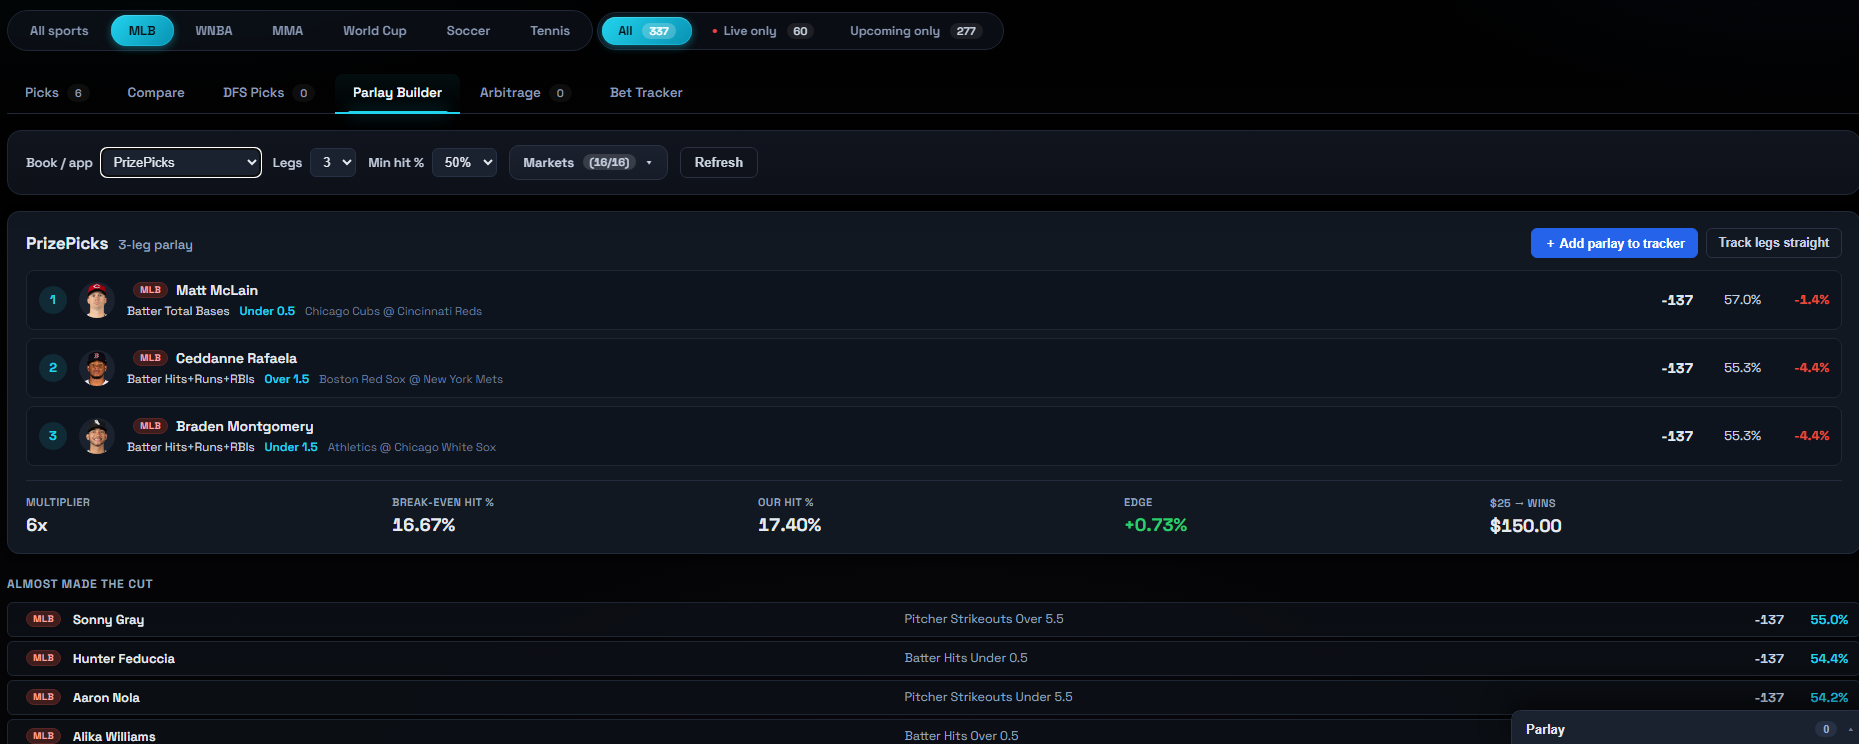The width and height of the screenshot is (1859, 744).
Task: Click Batter Hits Under 0.5 market
Action: [x=966, y=658]
